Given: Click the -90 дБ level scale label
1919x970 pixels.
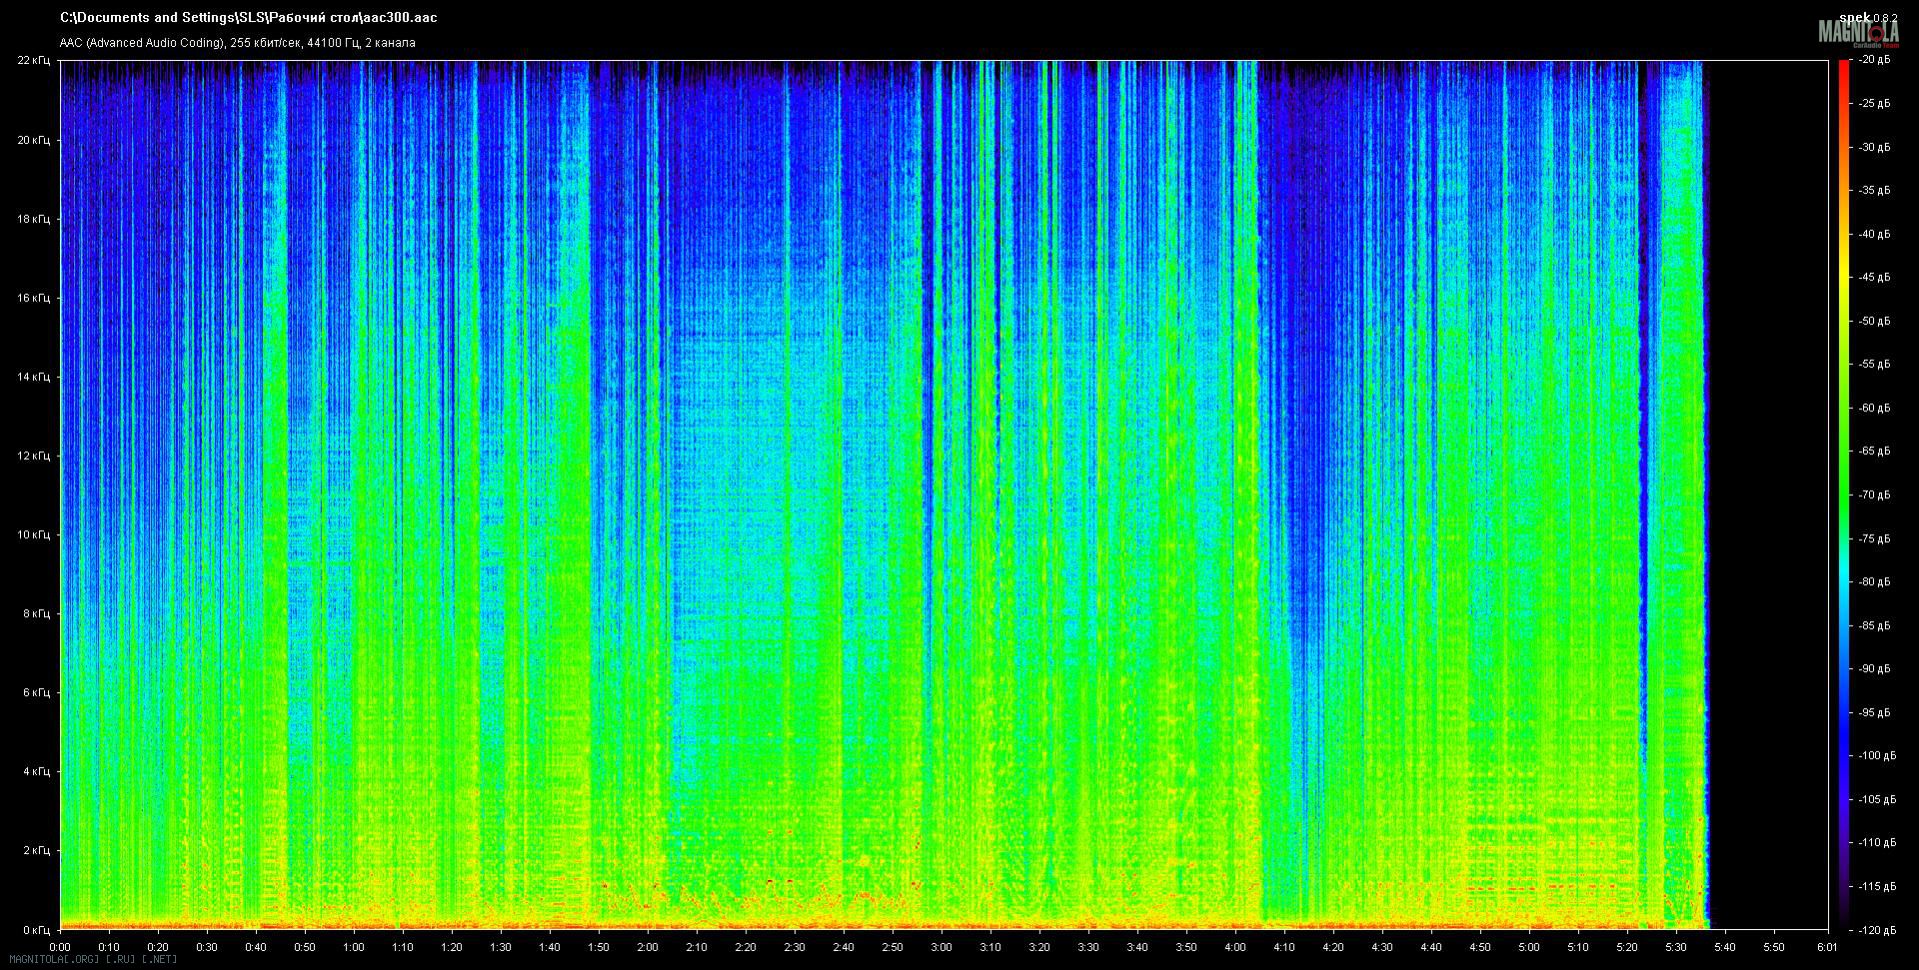Looking at the screenshot, I should pyautogui.click(x=1874, y=669).
